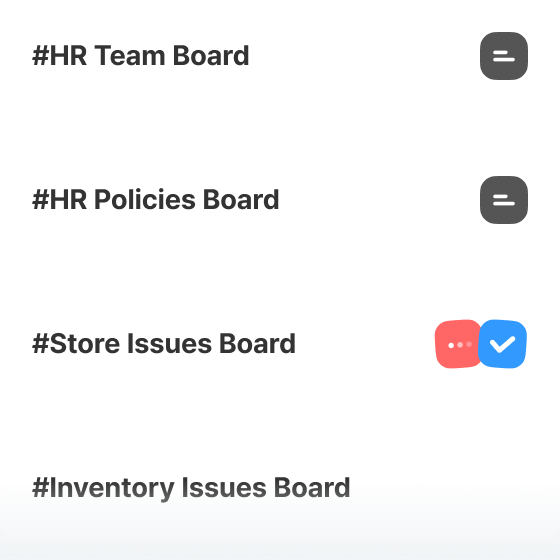
Task: Open the red chat bubble icon on Store Issues Board
Action: click(458, 344)
